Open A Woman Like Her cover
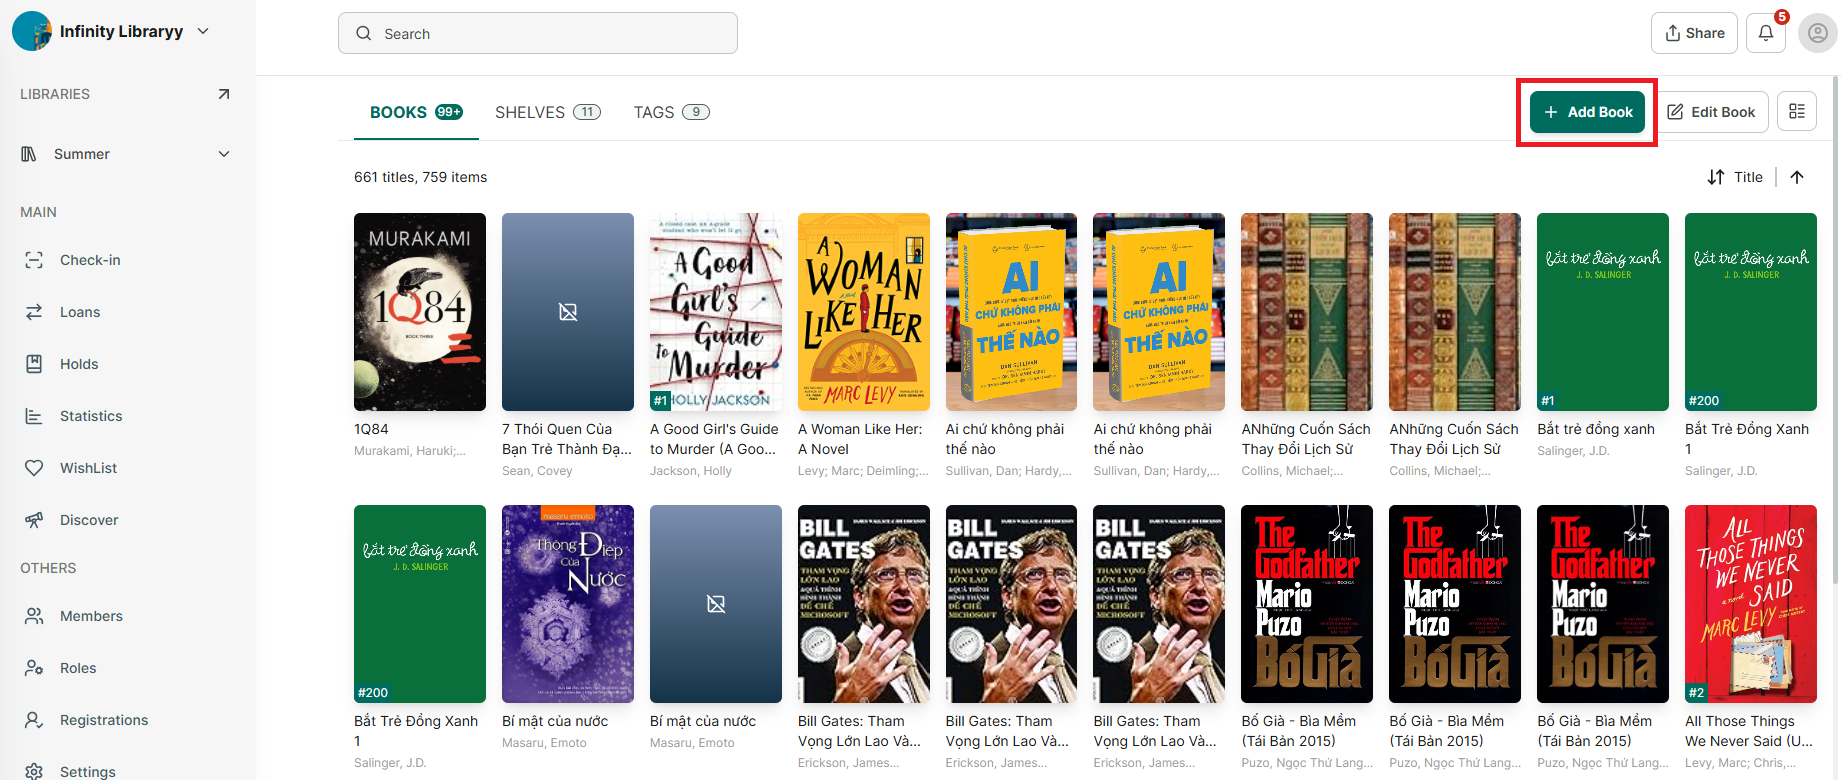 pyautogui.click(x=864, y=312)
